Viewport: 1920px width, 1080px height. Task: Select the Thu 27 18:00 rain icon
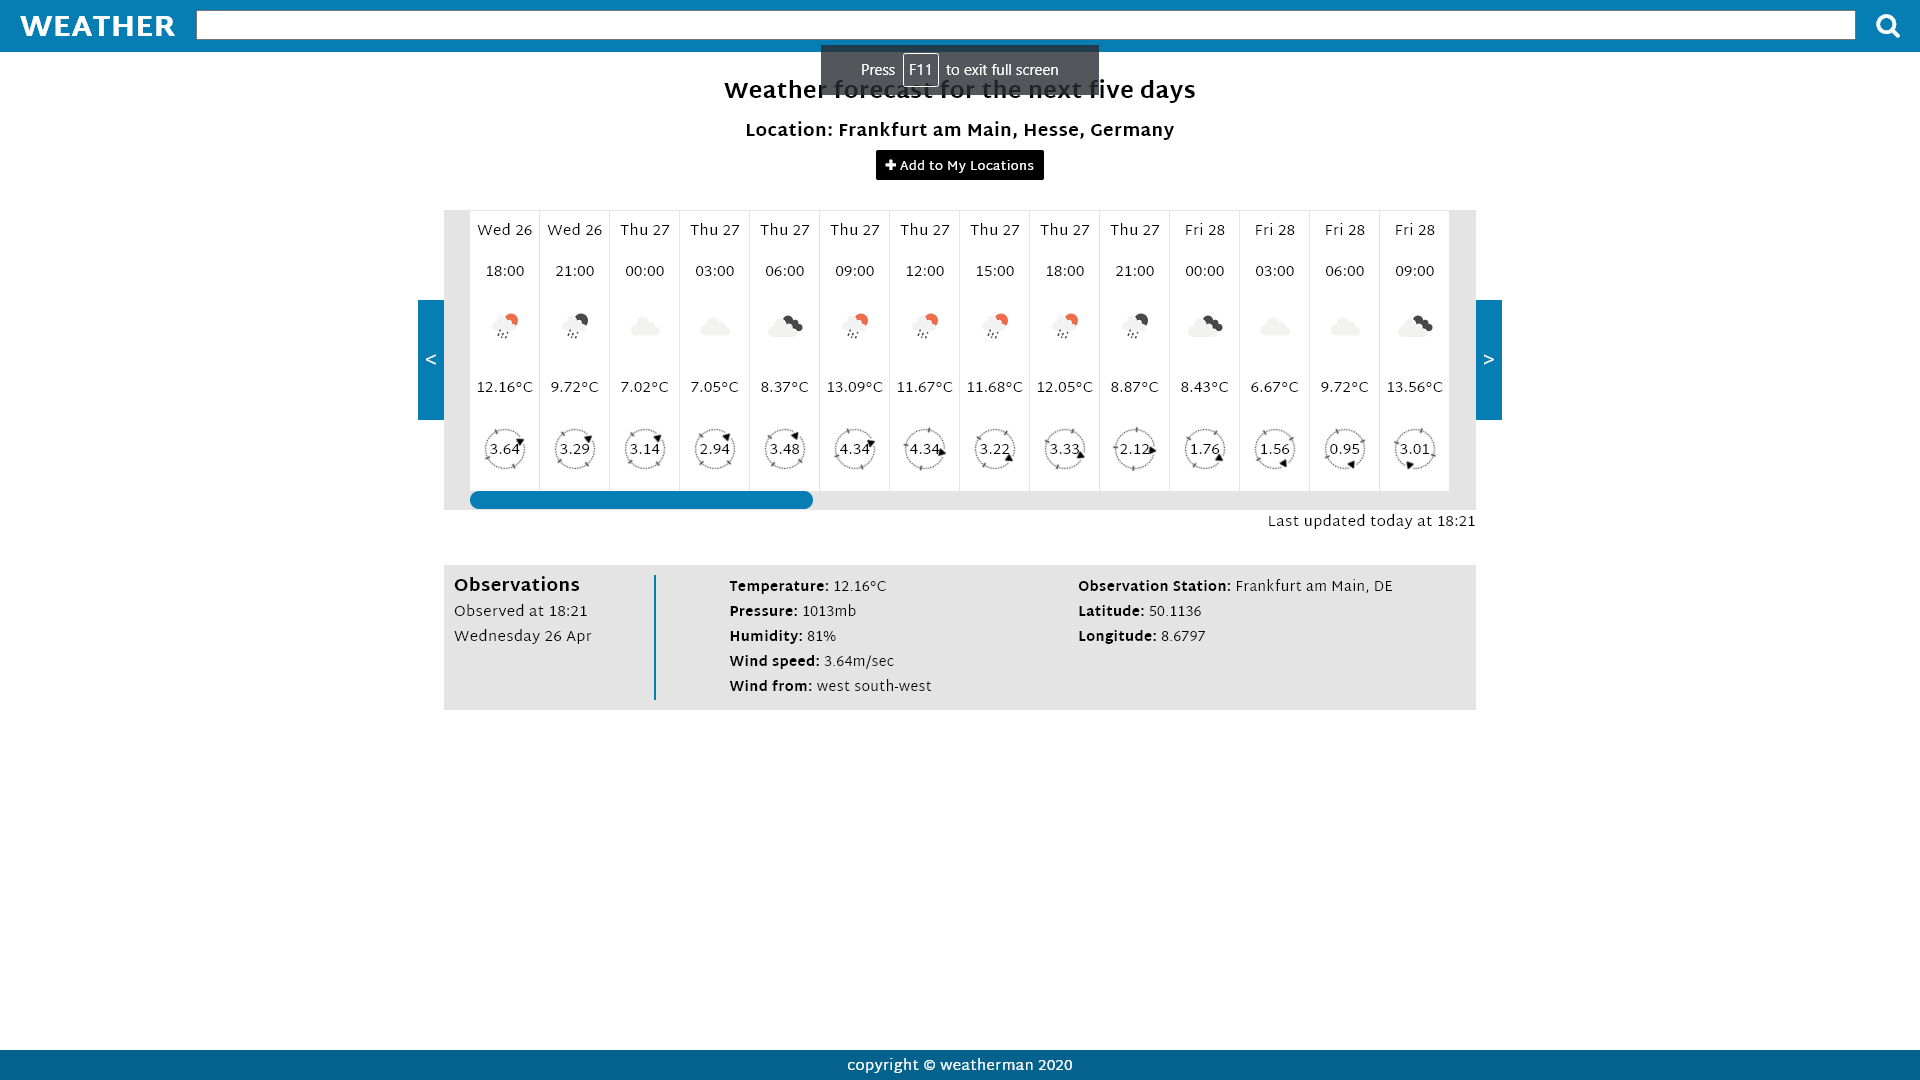pyautogui.click(x=1065, y=326)
